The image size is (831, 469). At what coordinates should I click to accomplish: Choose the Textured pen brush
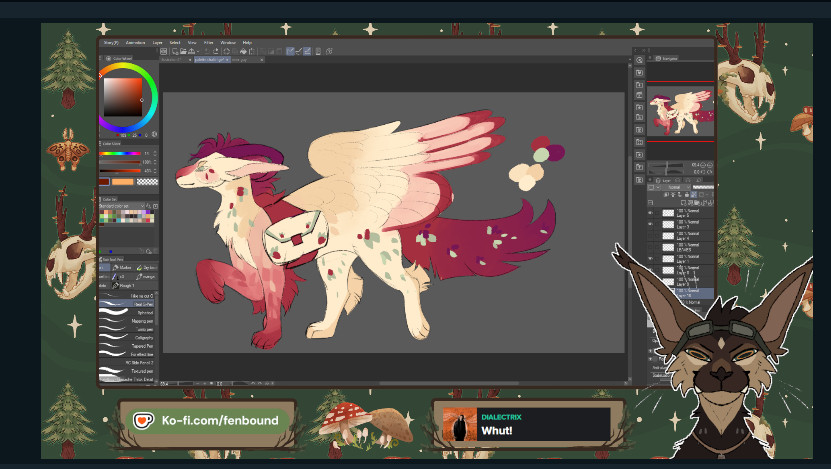pyautogui.click(x=126, y=371)
